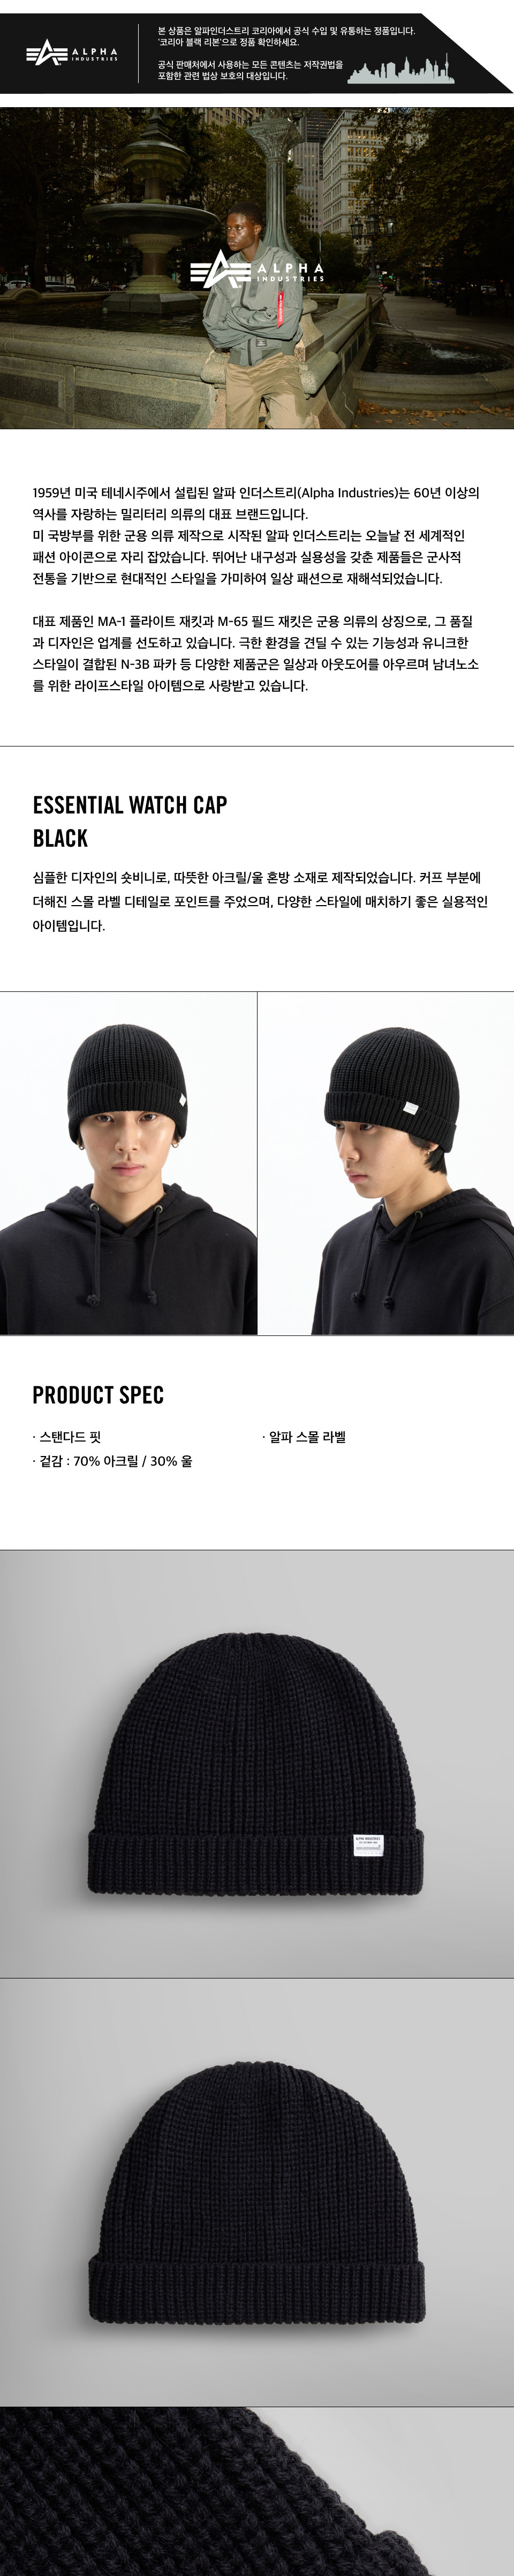Click the close-up knit texture image

[257, 2491]
